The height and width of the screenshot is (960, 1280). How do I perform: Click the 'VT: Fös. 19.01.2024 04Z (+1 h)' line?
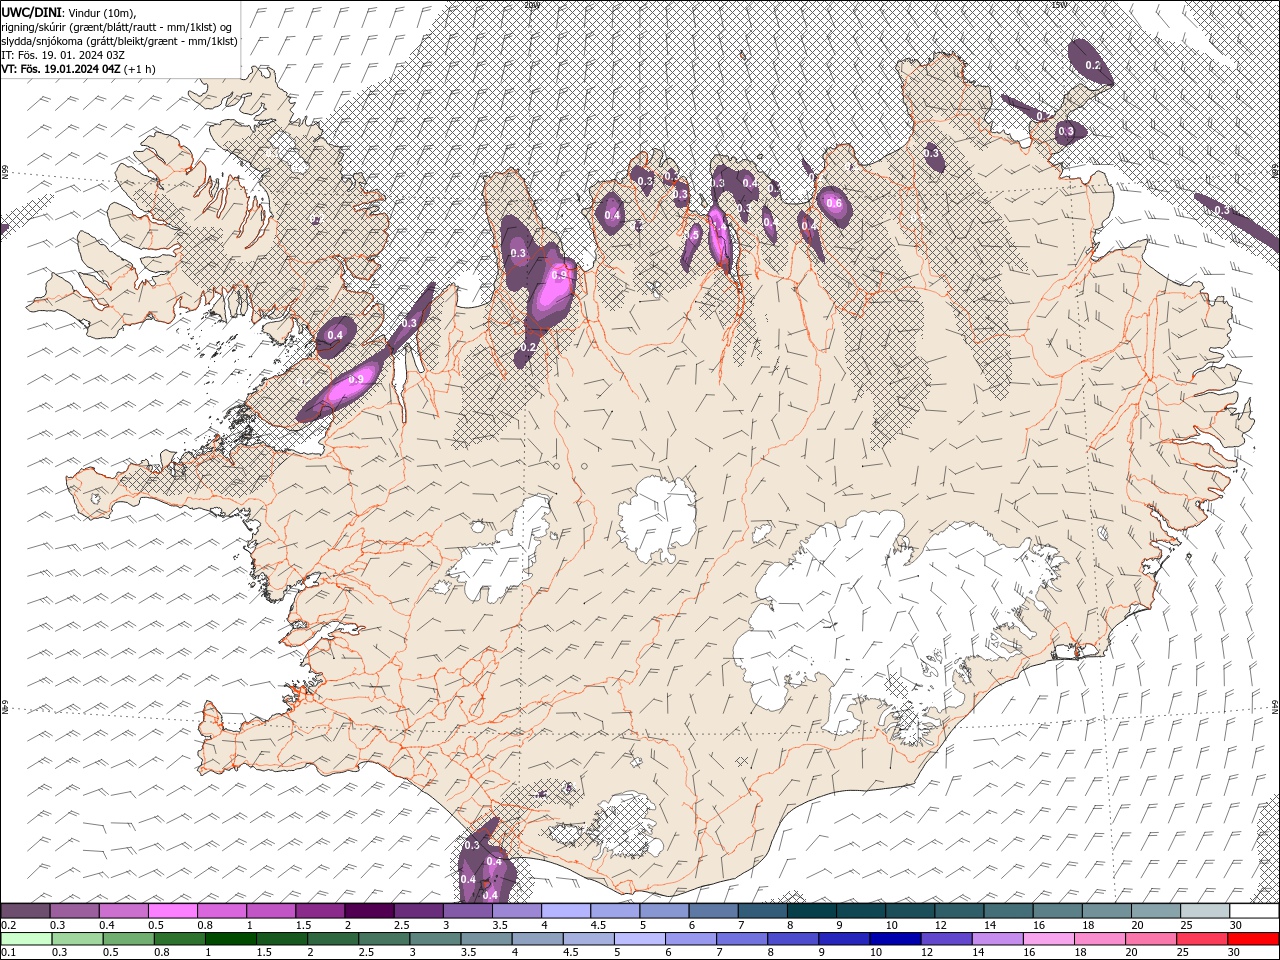78,69
